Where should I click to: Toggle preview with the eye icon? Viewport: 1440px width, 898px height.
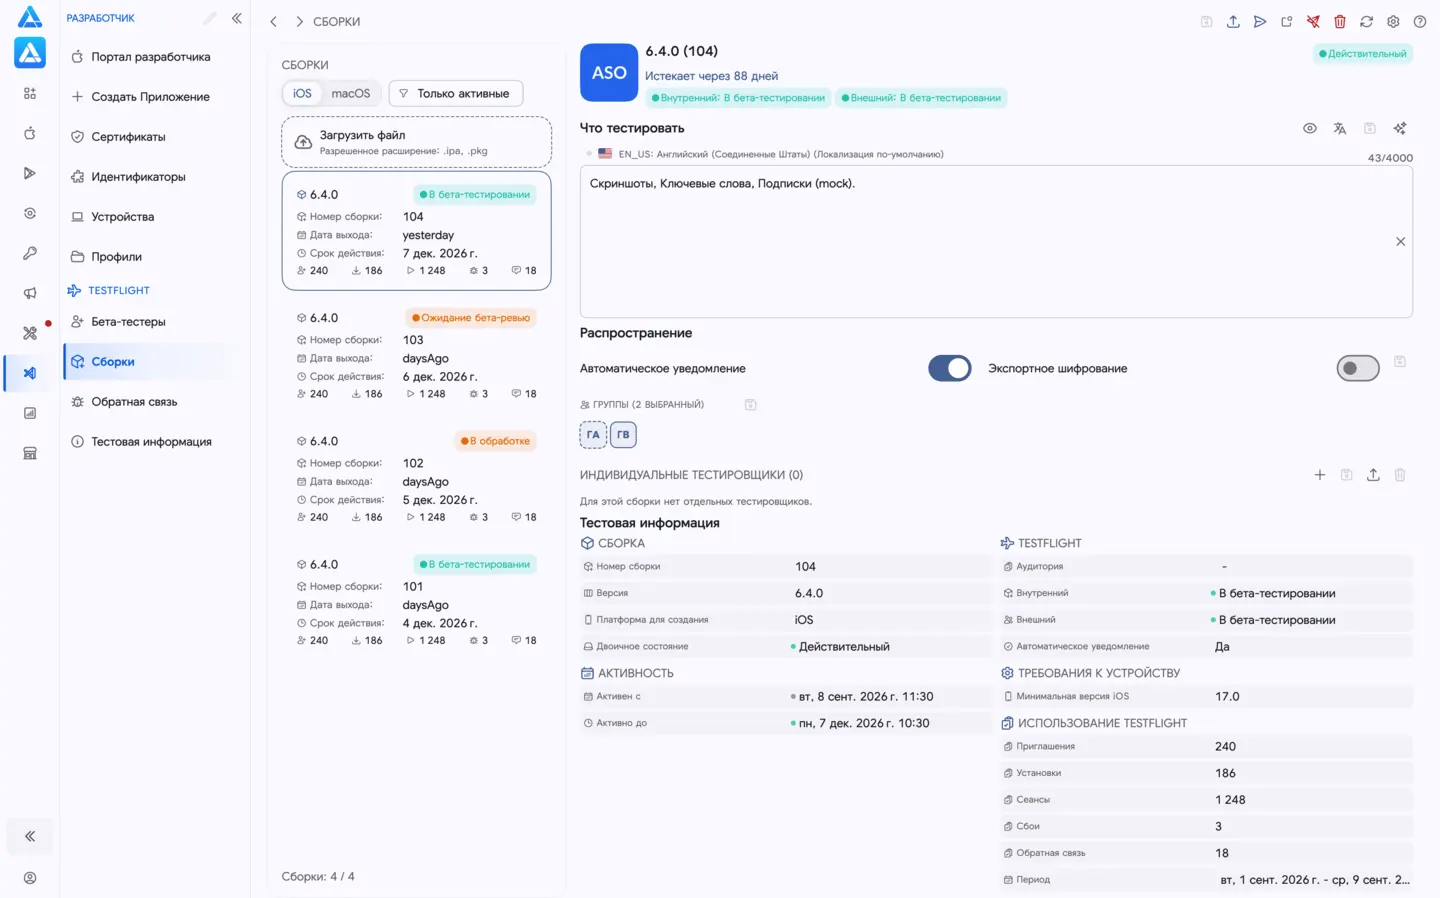(1310, 128)
